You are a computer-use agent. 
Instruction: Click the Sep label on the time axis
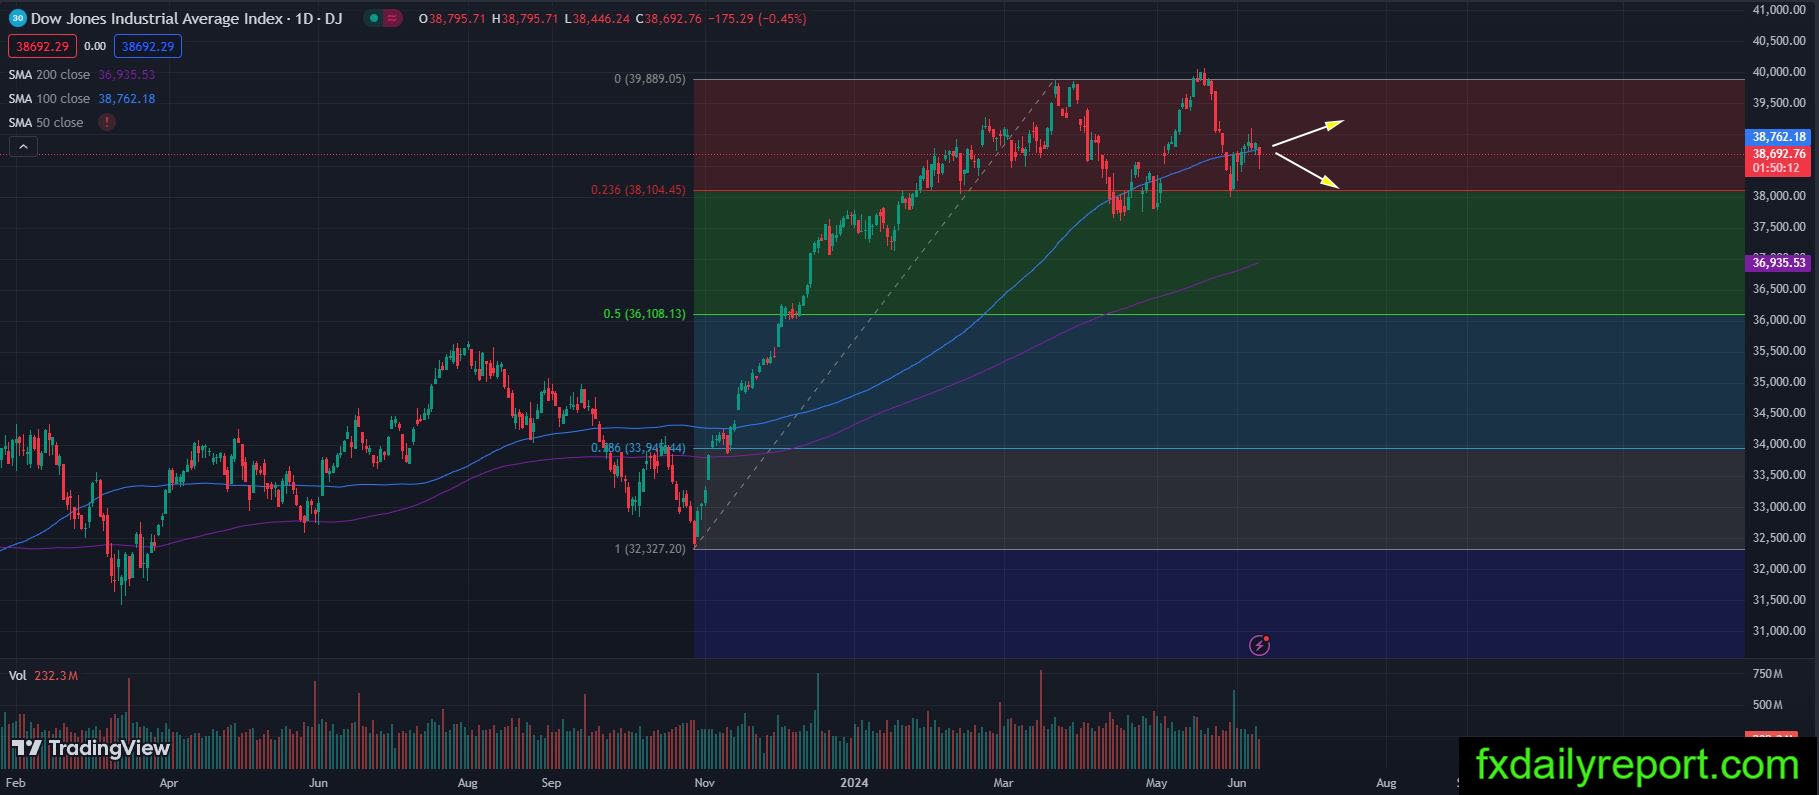point(551,783)
